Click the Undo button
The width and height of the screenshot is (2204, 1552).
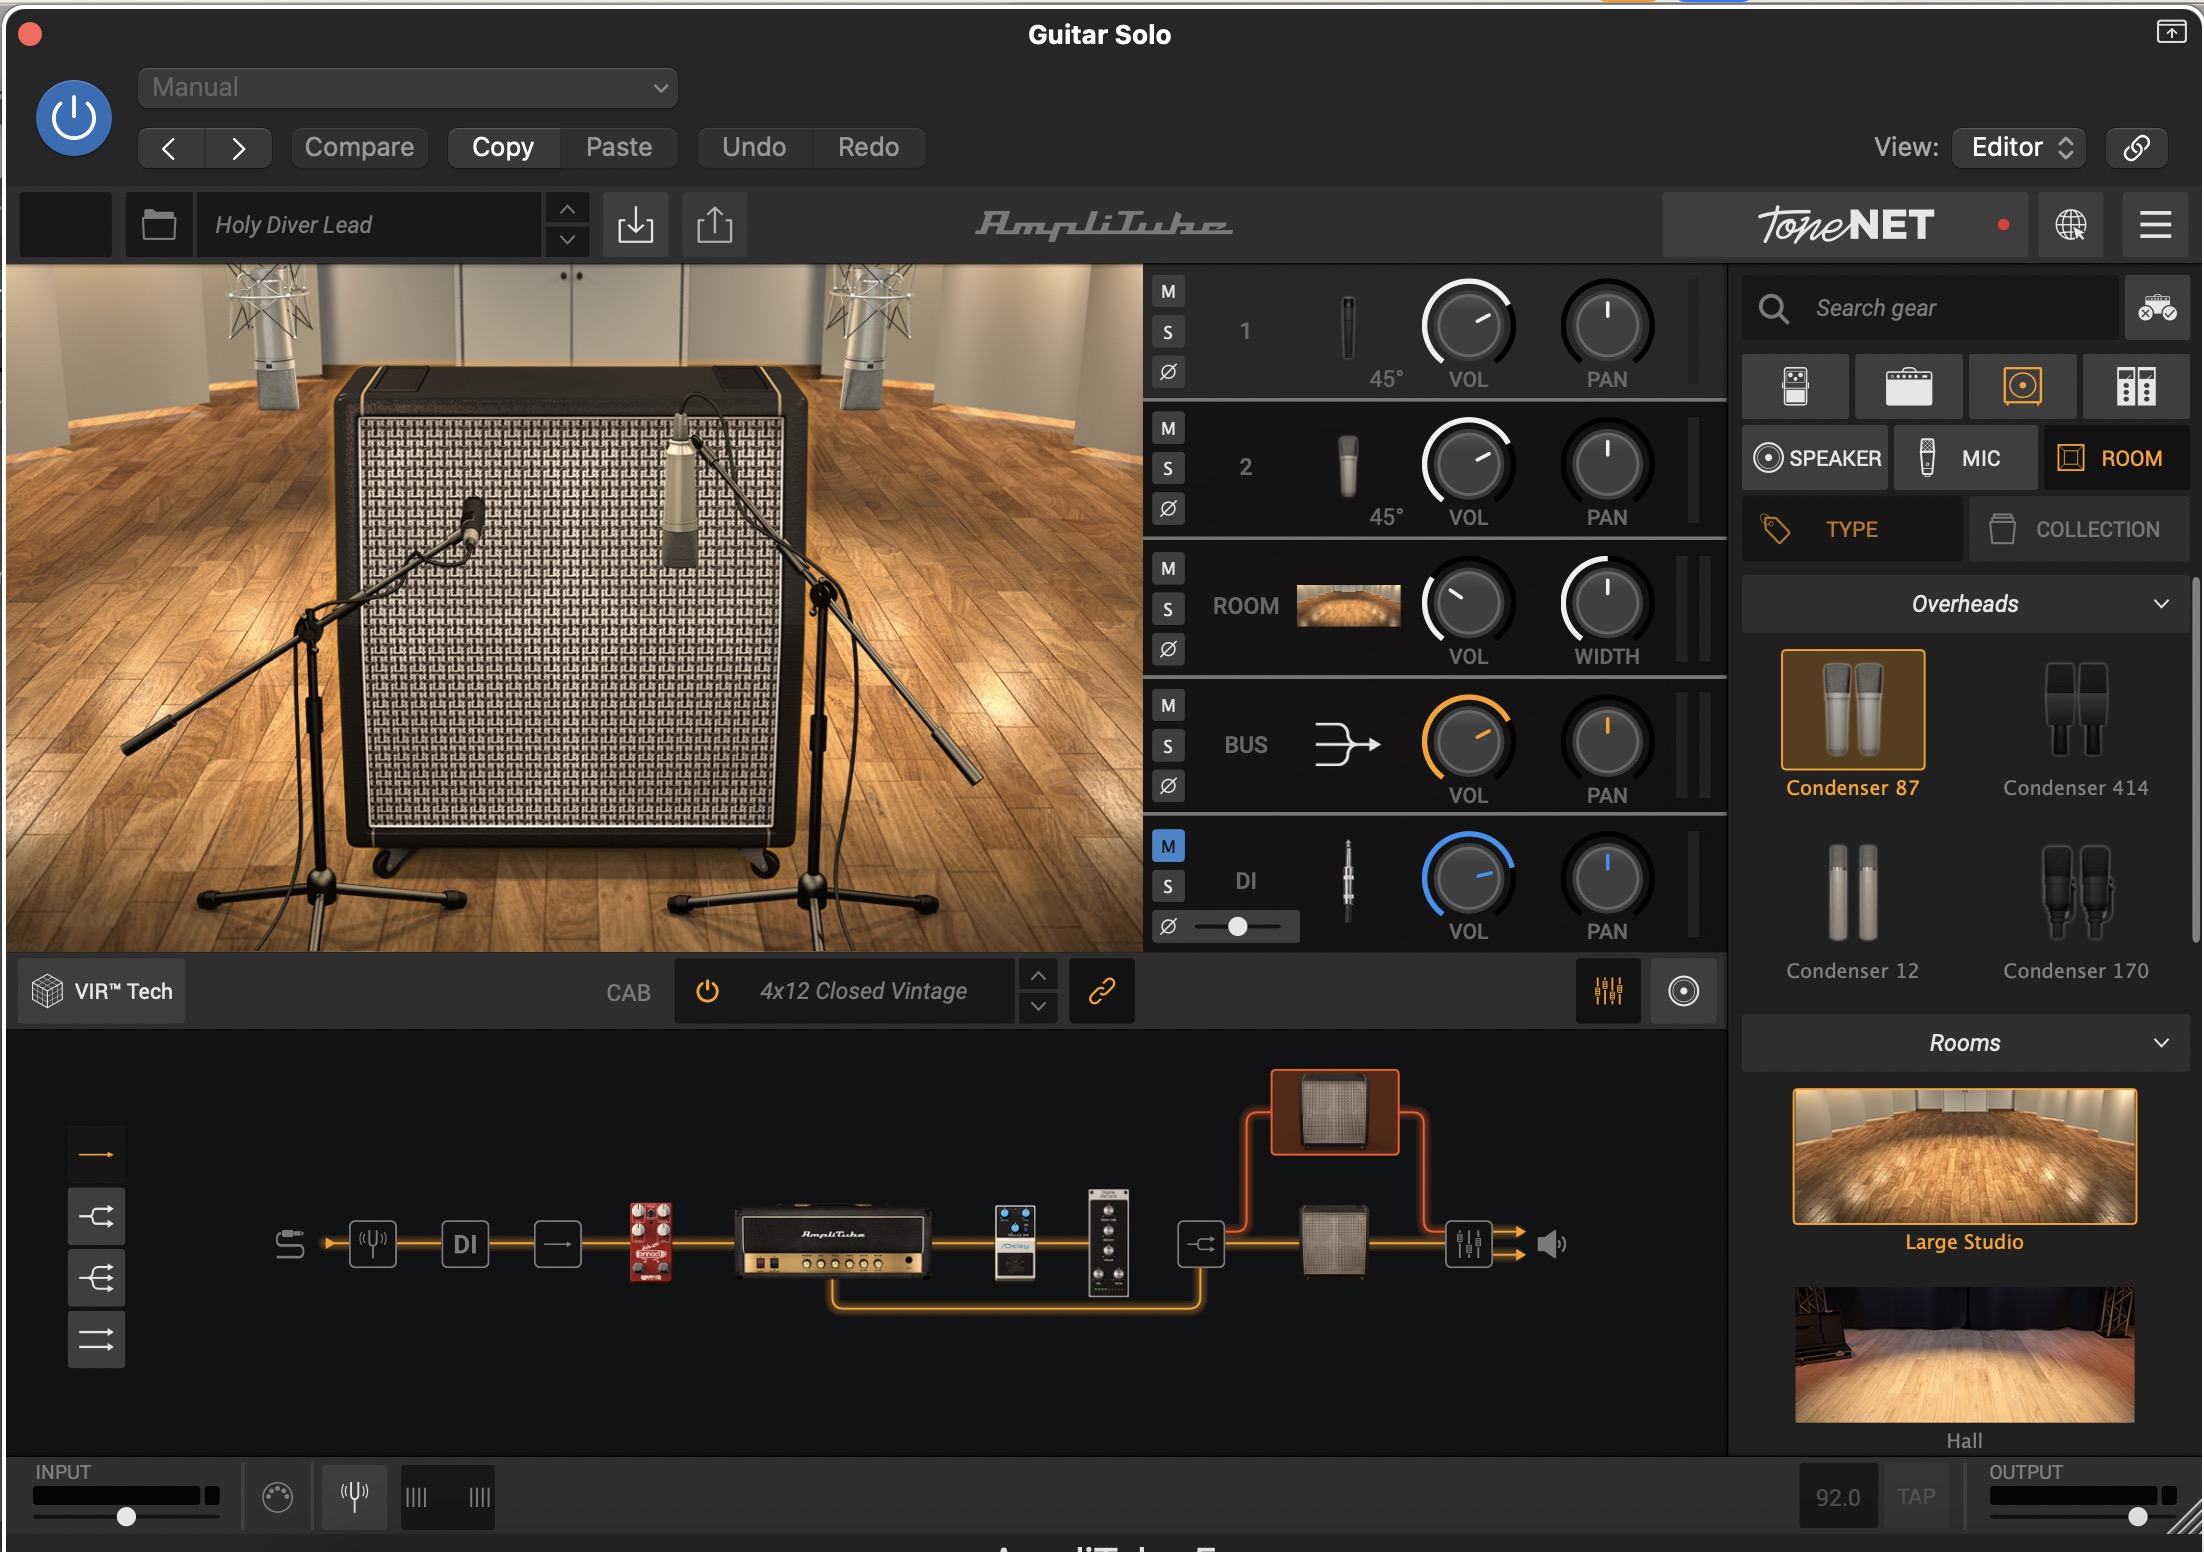pyautogui.click(x=754, y=148)
